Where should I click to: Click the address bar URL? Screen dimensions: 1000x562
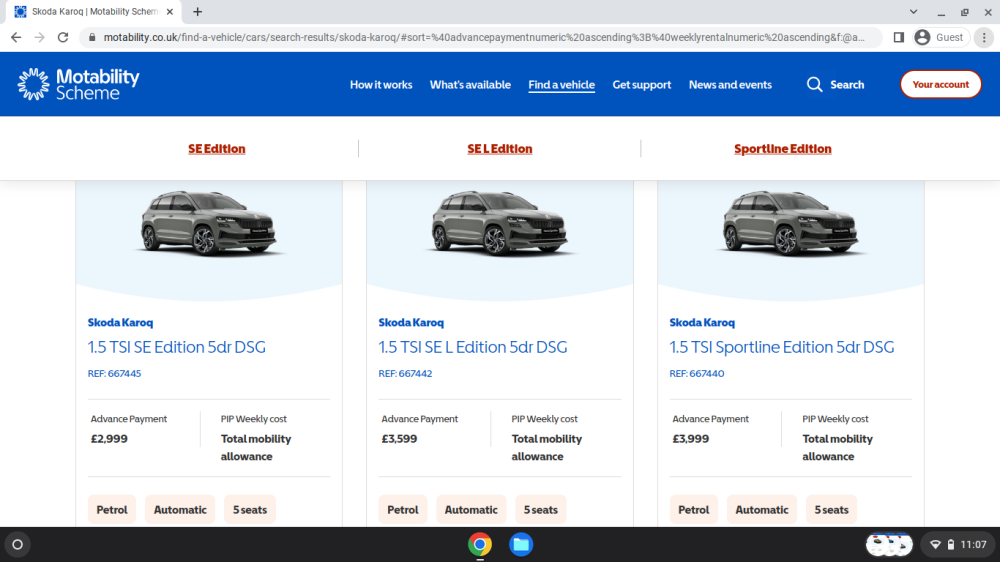coord(484,38)
